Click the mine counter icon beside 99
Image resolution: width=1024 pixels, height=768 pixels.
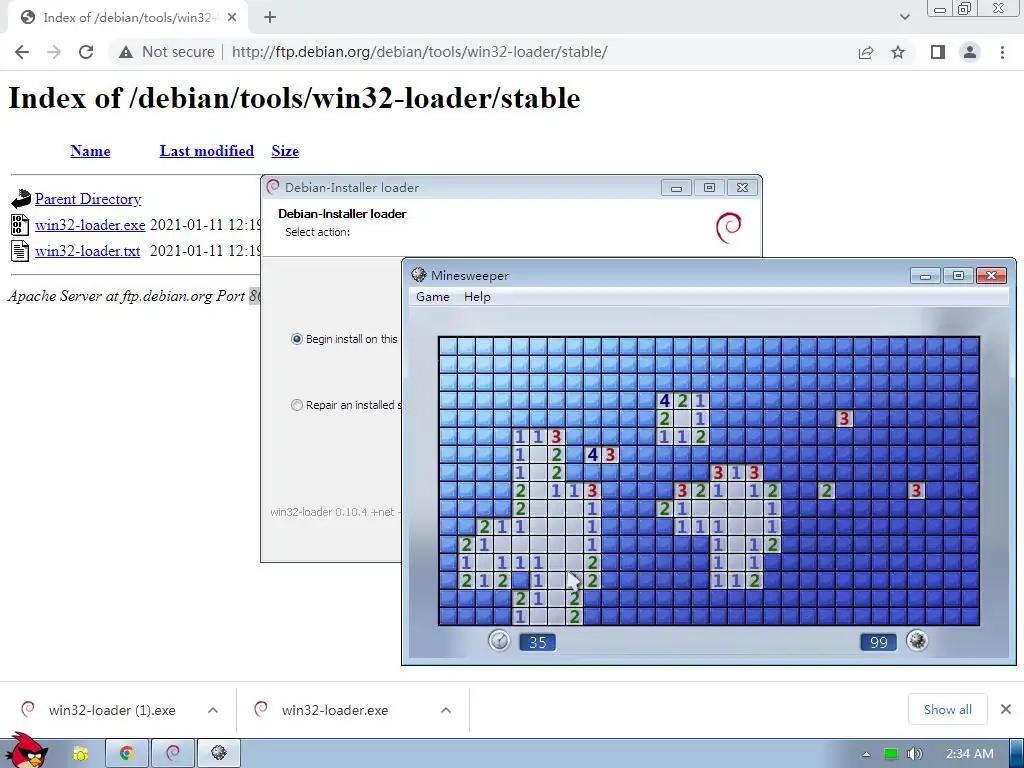pos(917,641)
